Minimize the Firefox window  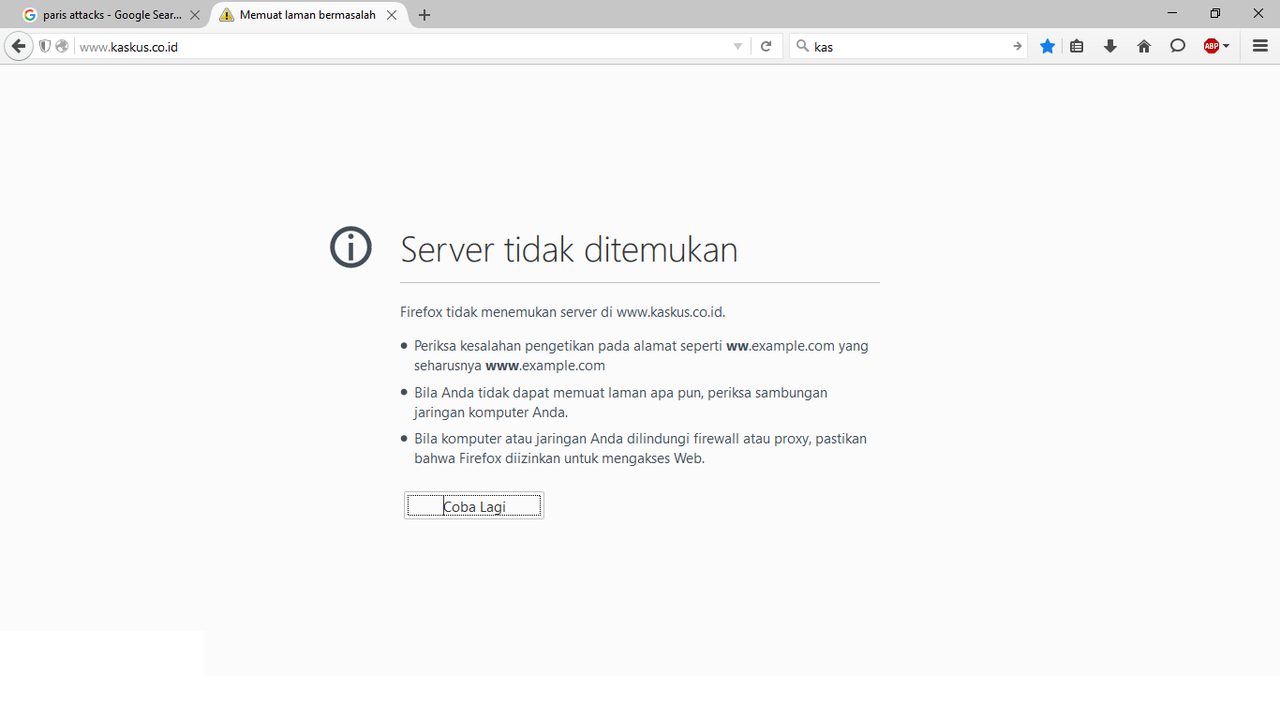point(1172,13)
